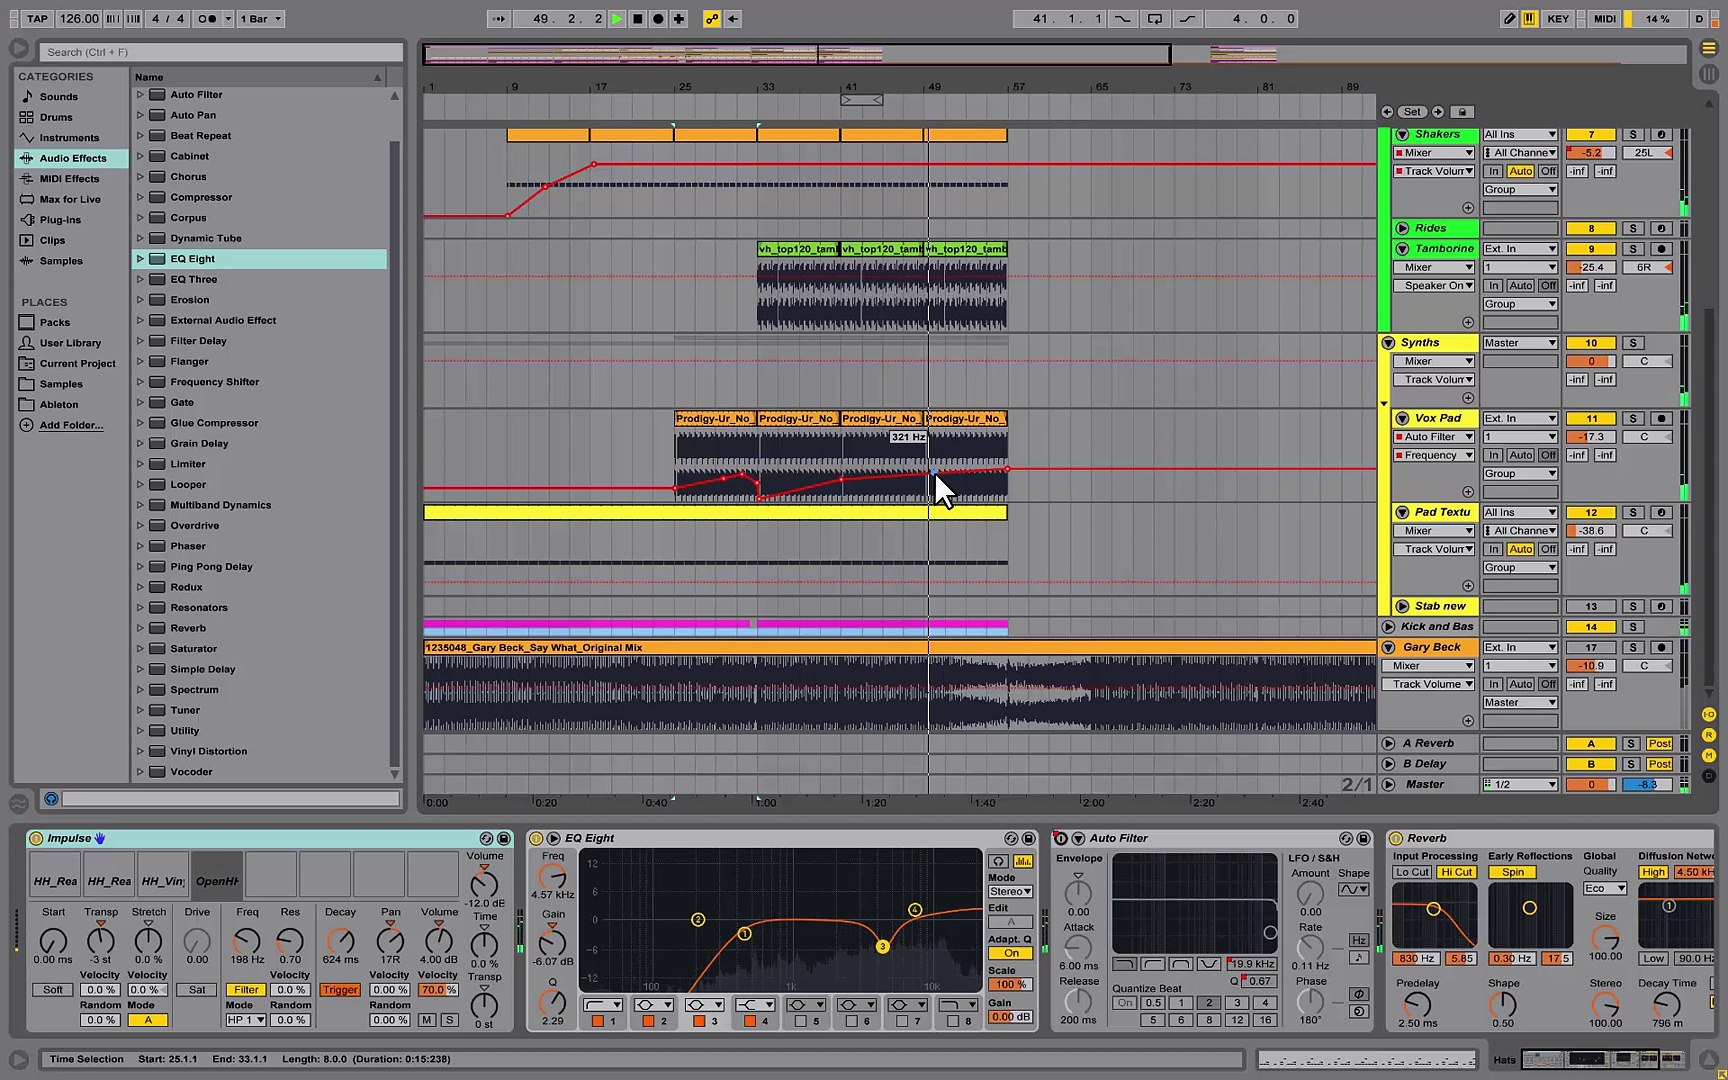
Task: Mute Vox Pad via track activator 11
Action: click(1591, 419)
